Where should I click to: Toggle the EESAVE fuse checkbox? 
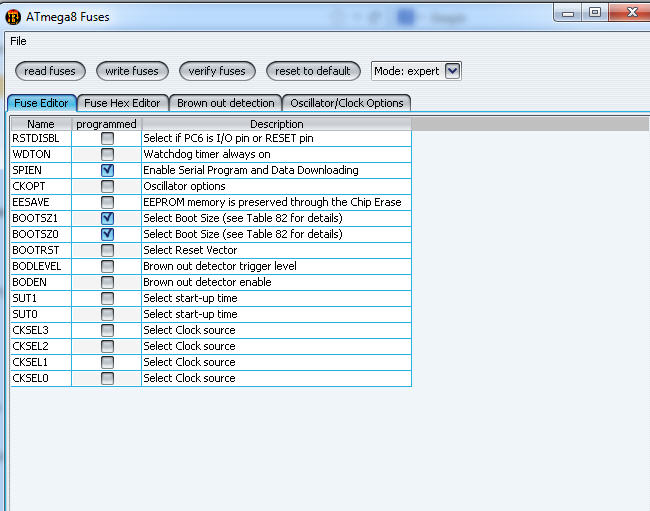(x=107, y=202)
